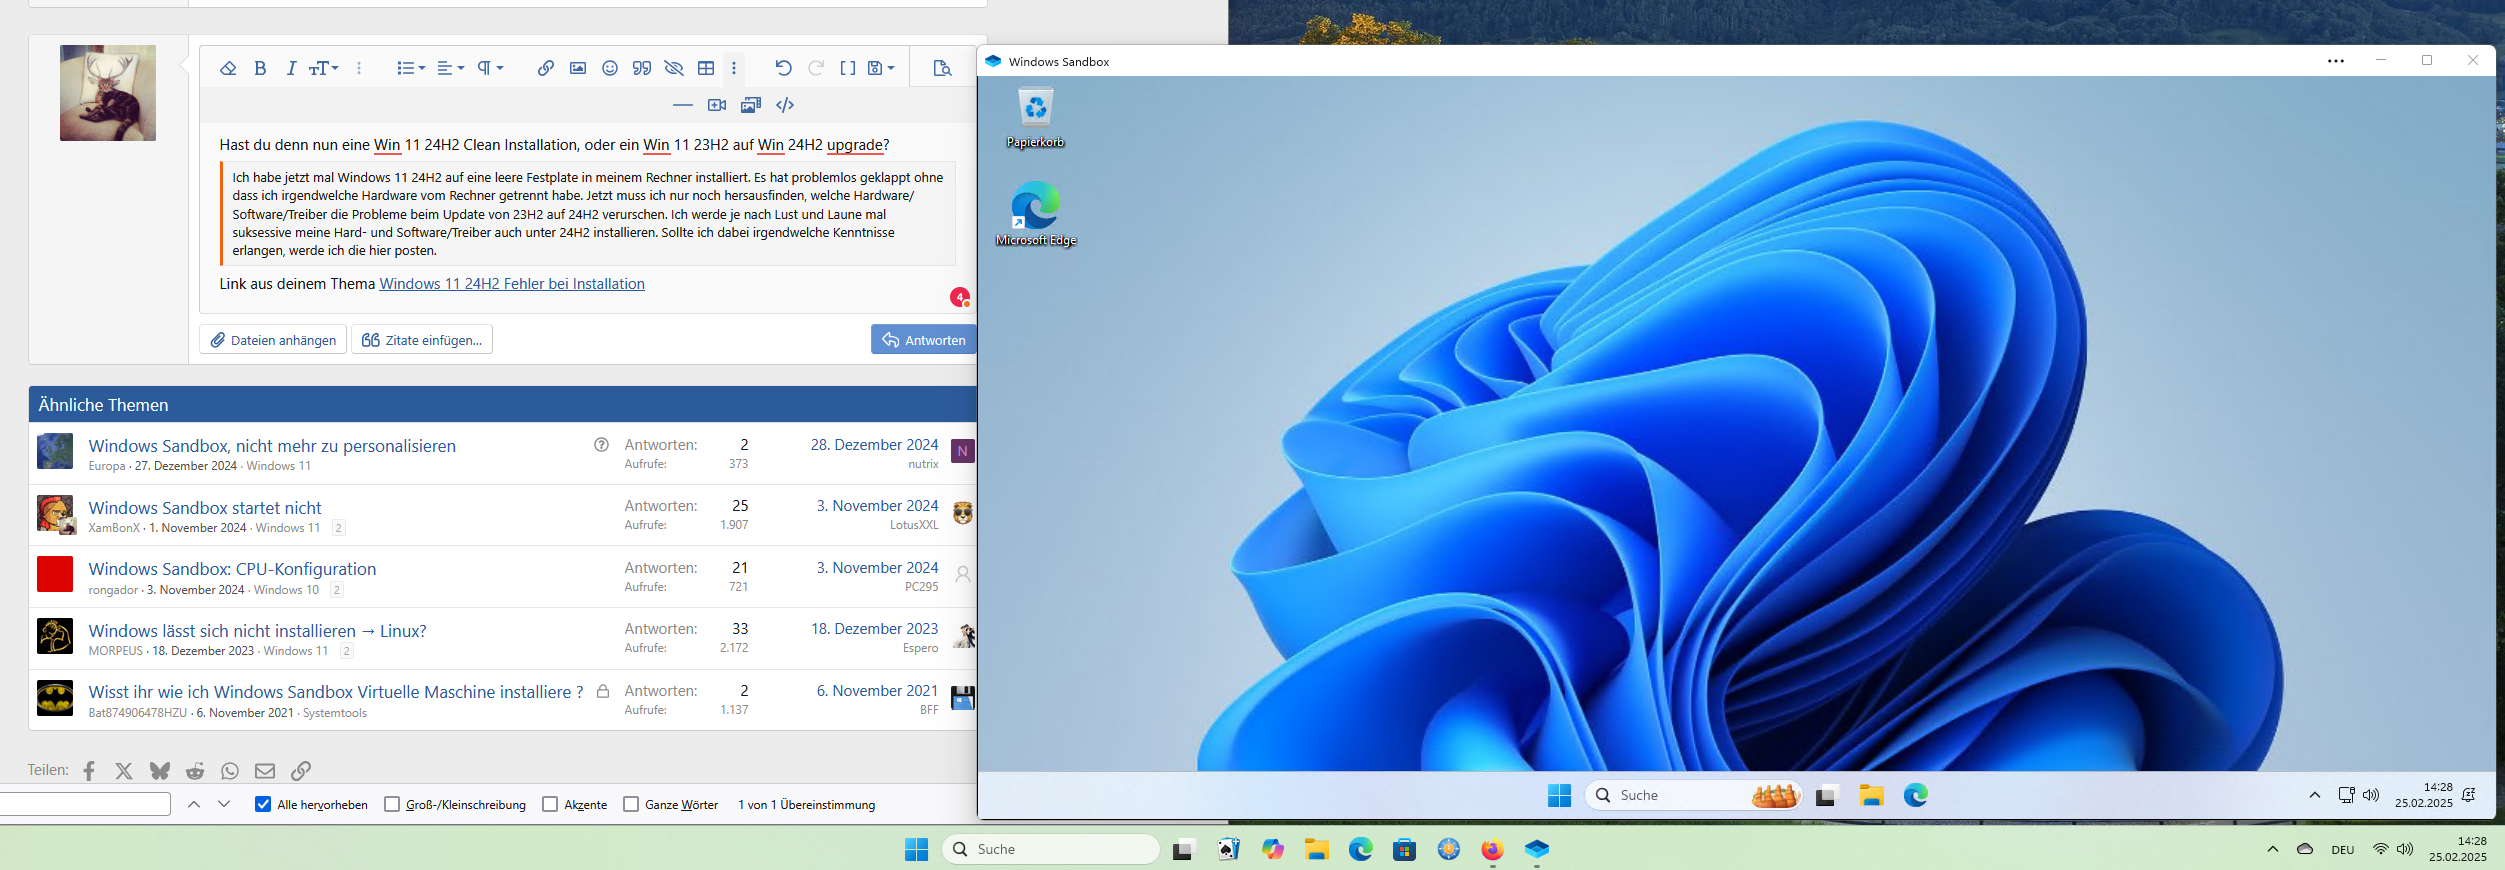Select Microsoft Edge shortcut on Sandbox desktop
The height and width of the screenshot is (870, 2505).
click(1036, 214)
